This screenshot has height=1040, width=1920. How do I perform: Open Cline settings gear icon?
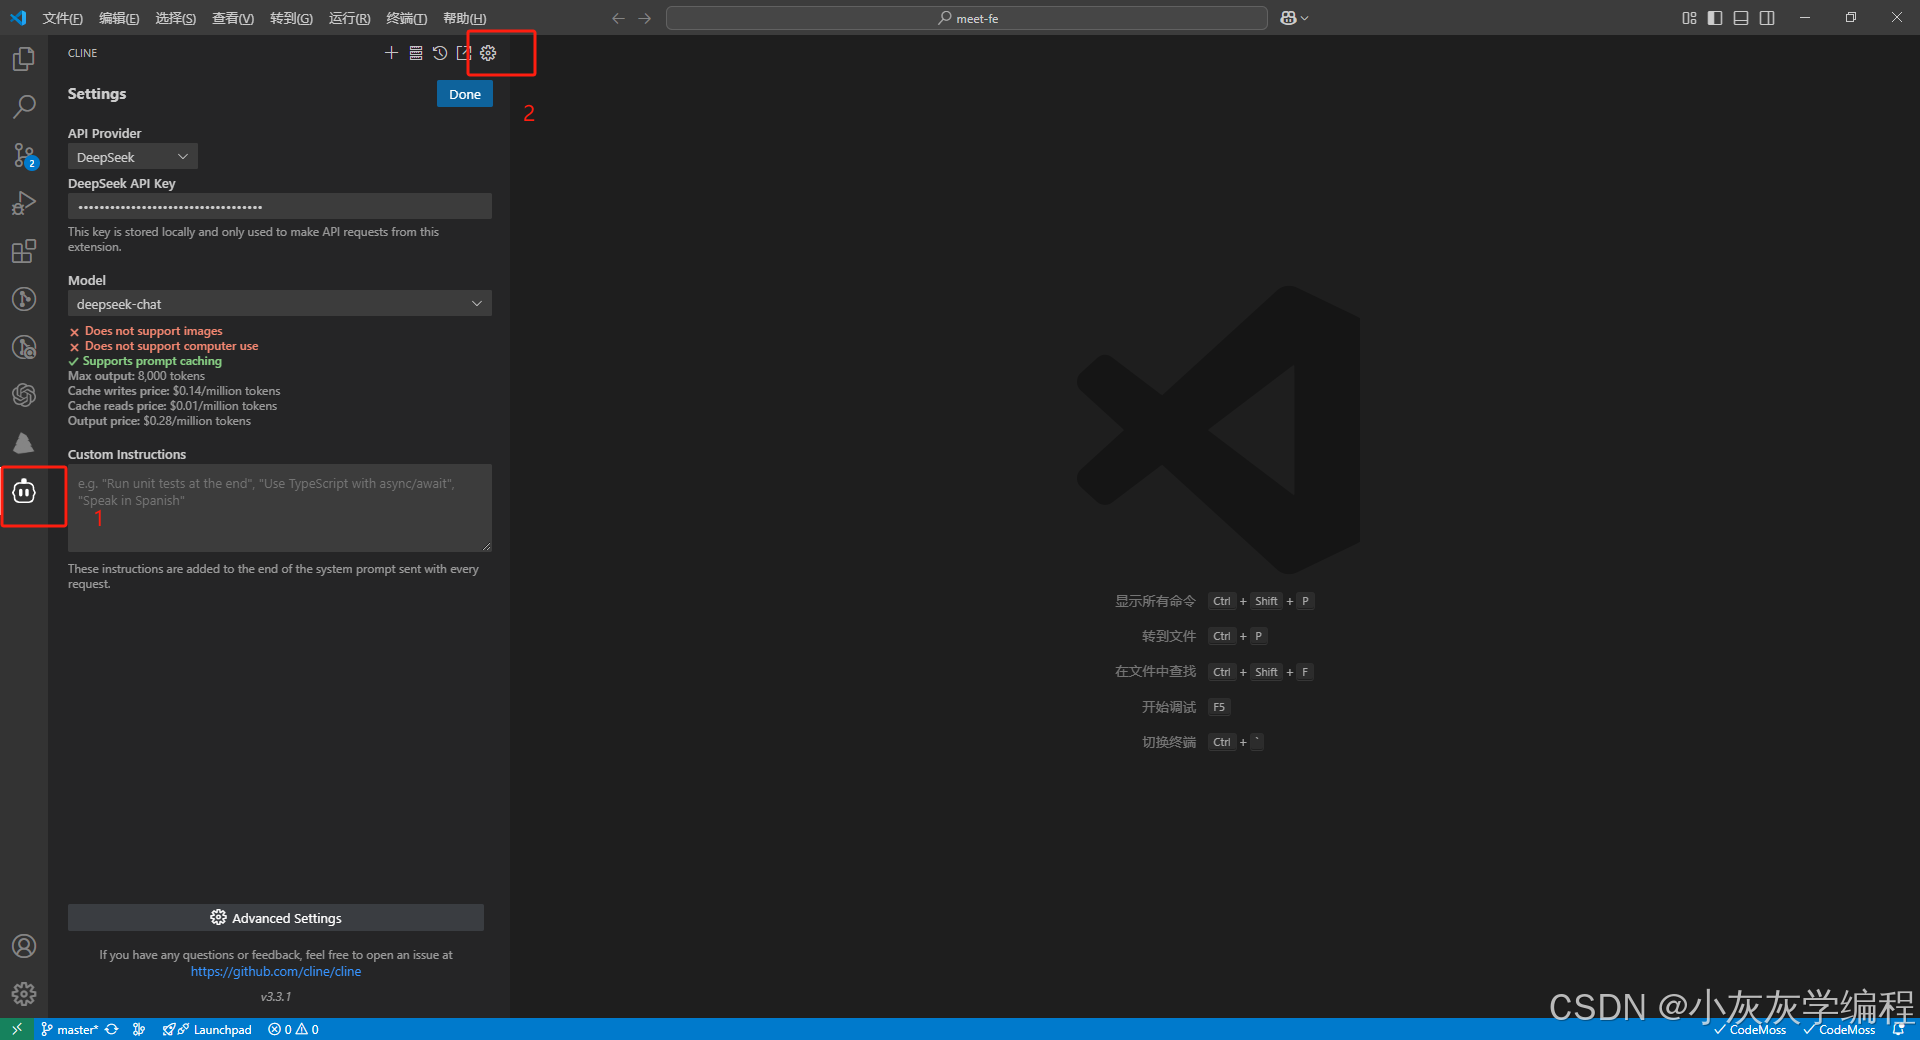click(x=488, y=53)
